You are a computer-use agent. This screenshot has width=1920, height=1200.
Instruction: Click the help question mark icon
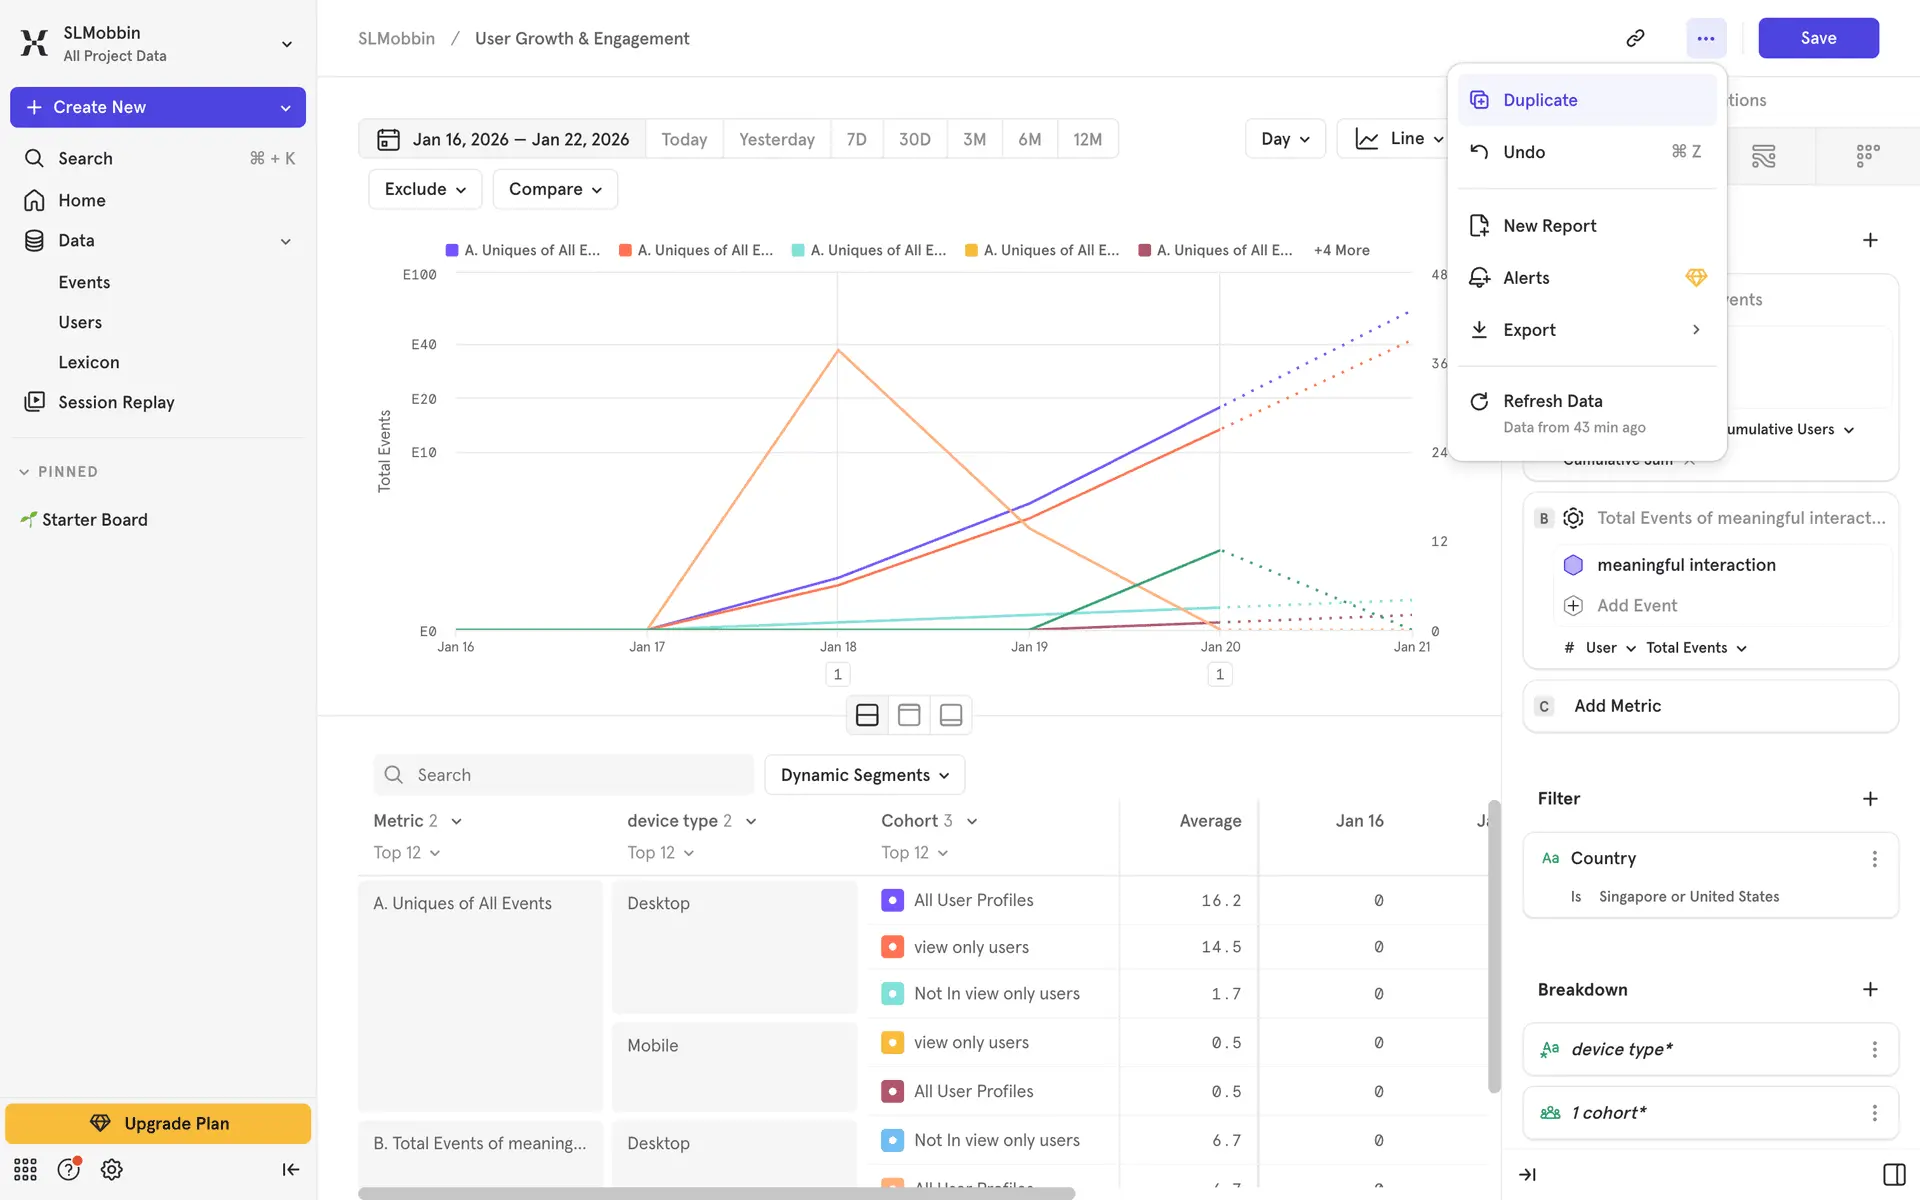68,1169
